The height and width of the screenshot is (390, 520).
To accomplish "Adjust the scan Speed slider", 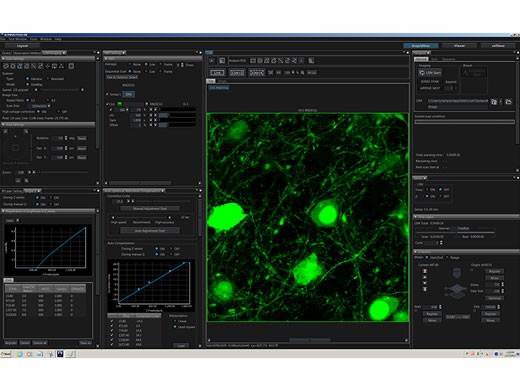I will (59, 90).
